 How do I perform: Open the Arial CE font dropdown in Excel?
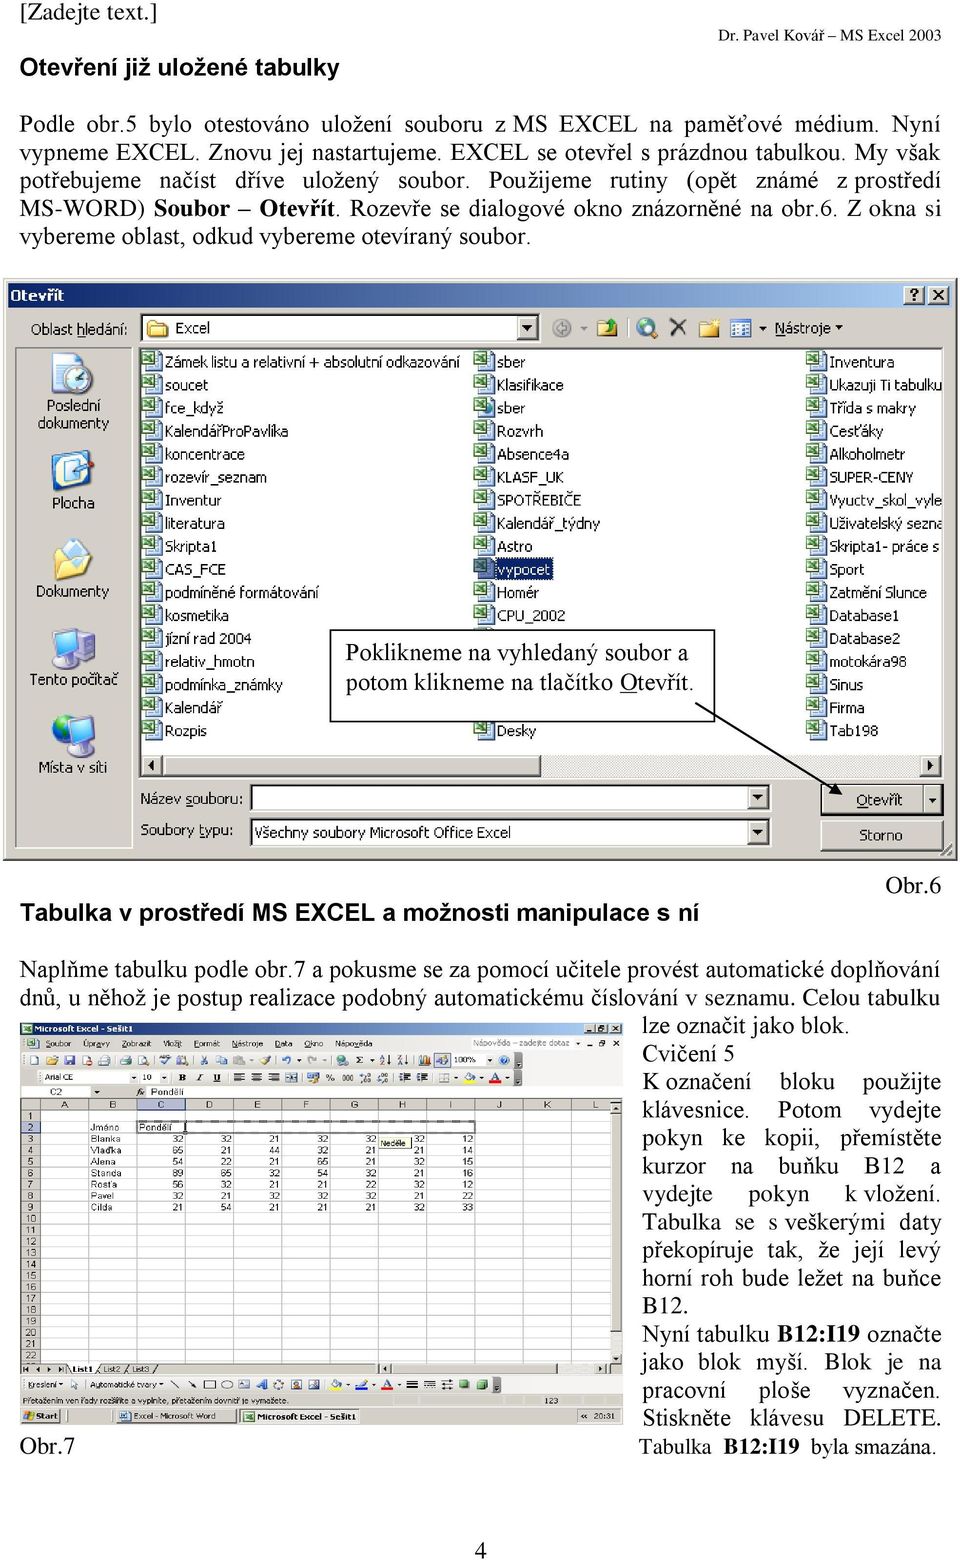click(x=133, y=1077)
